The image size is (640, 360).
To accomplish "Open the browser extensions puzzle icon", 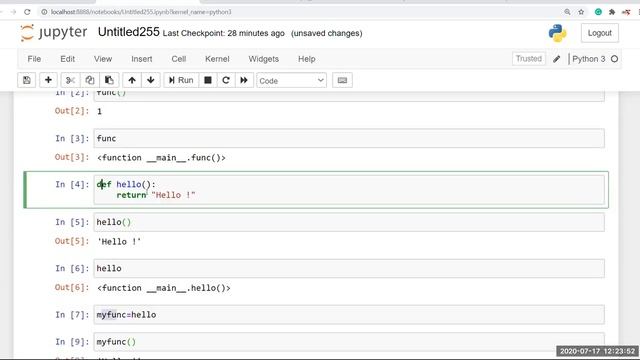I will [612, 12].
